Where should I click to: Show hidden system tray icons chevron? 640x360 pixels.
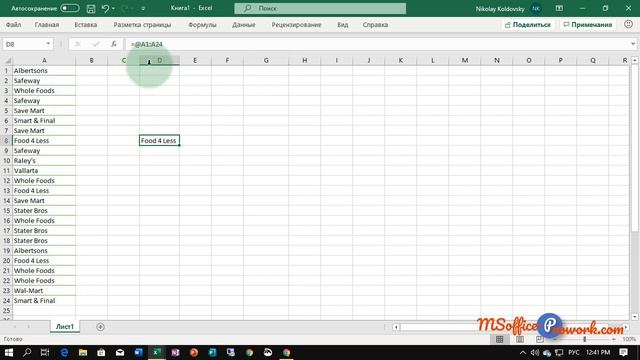(523, 352)
